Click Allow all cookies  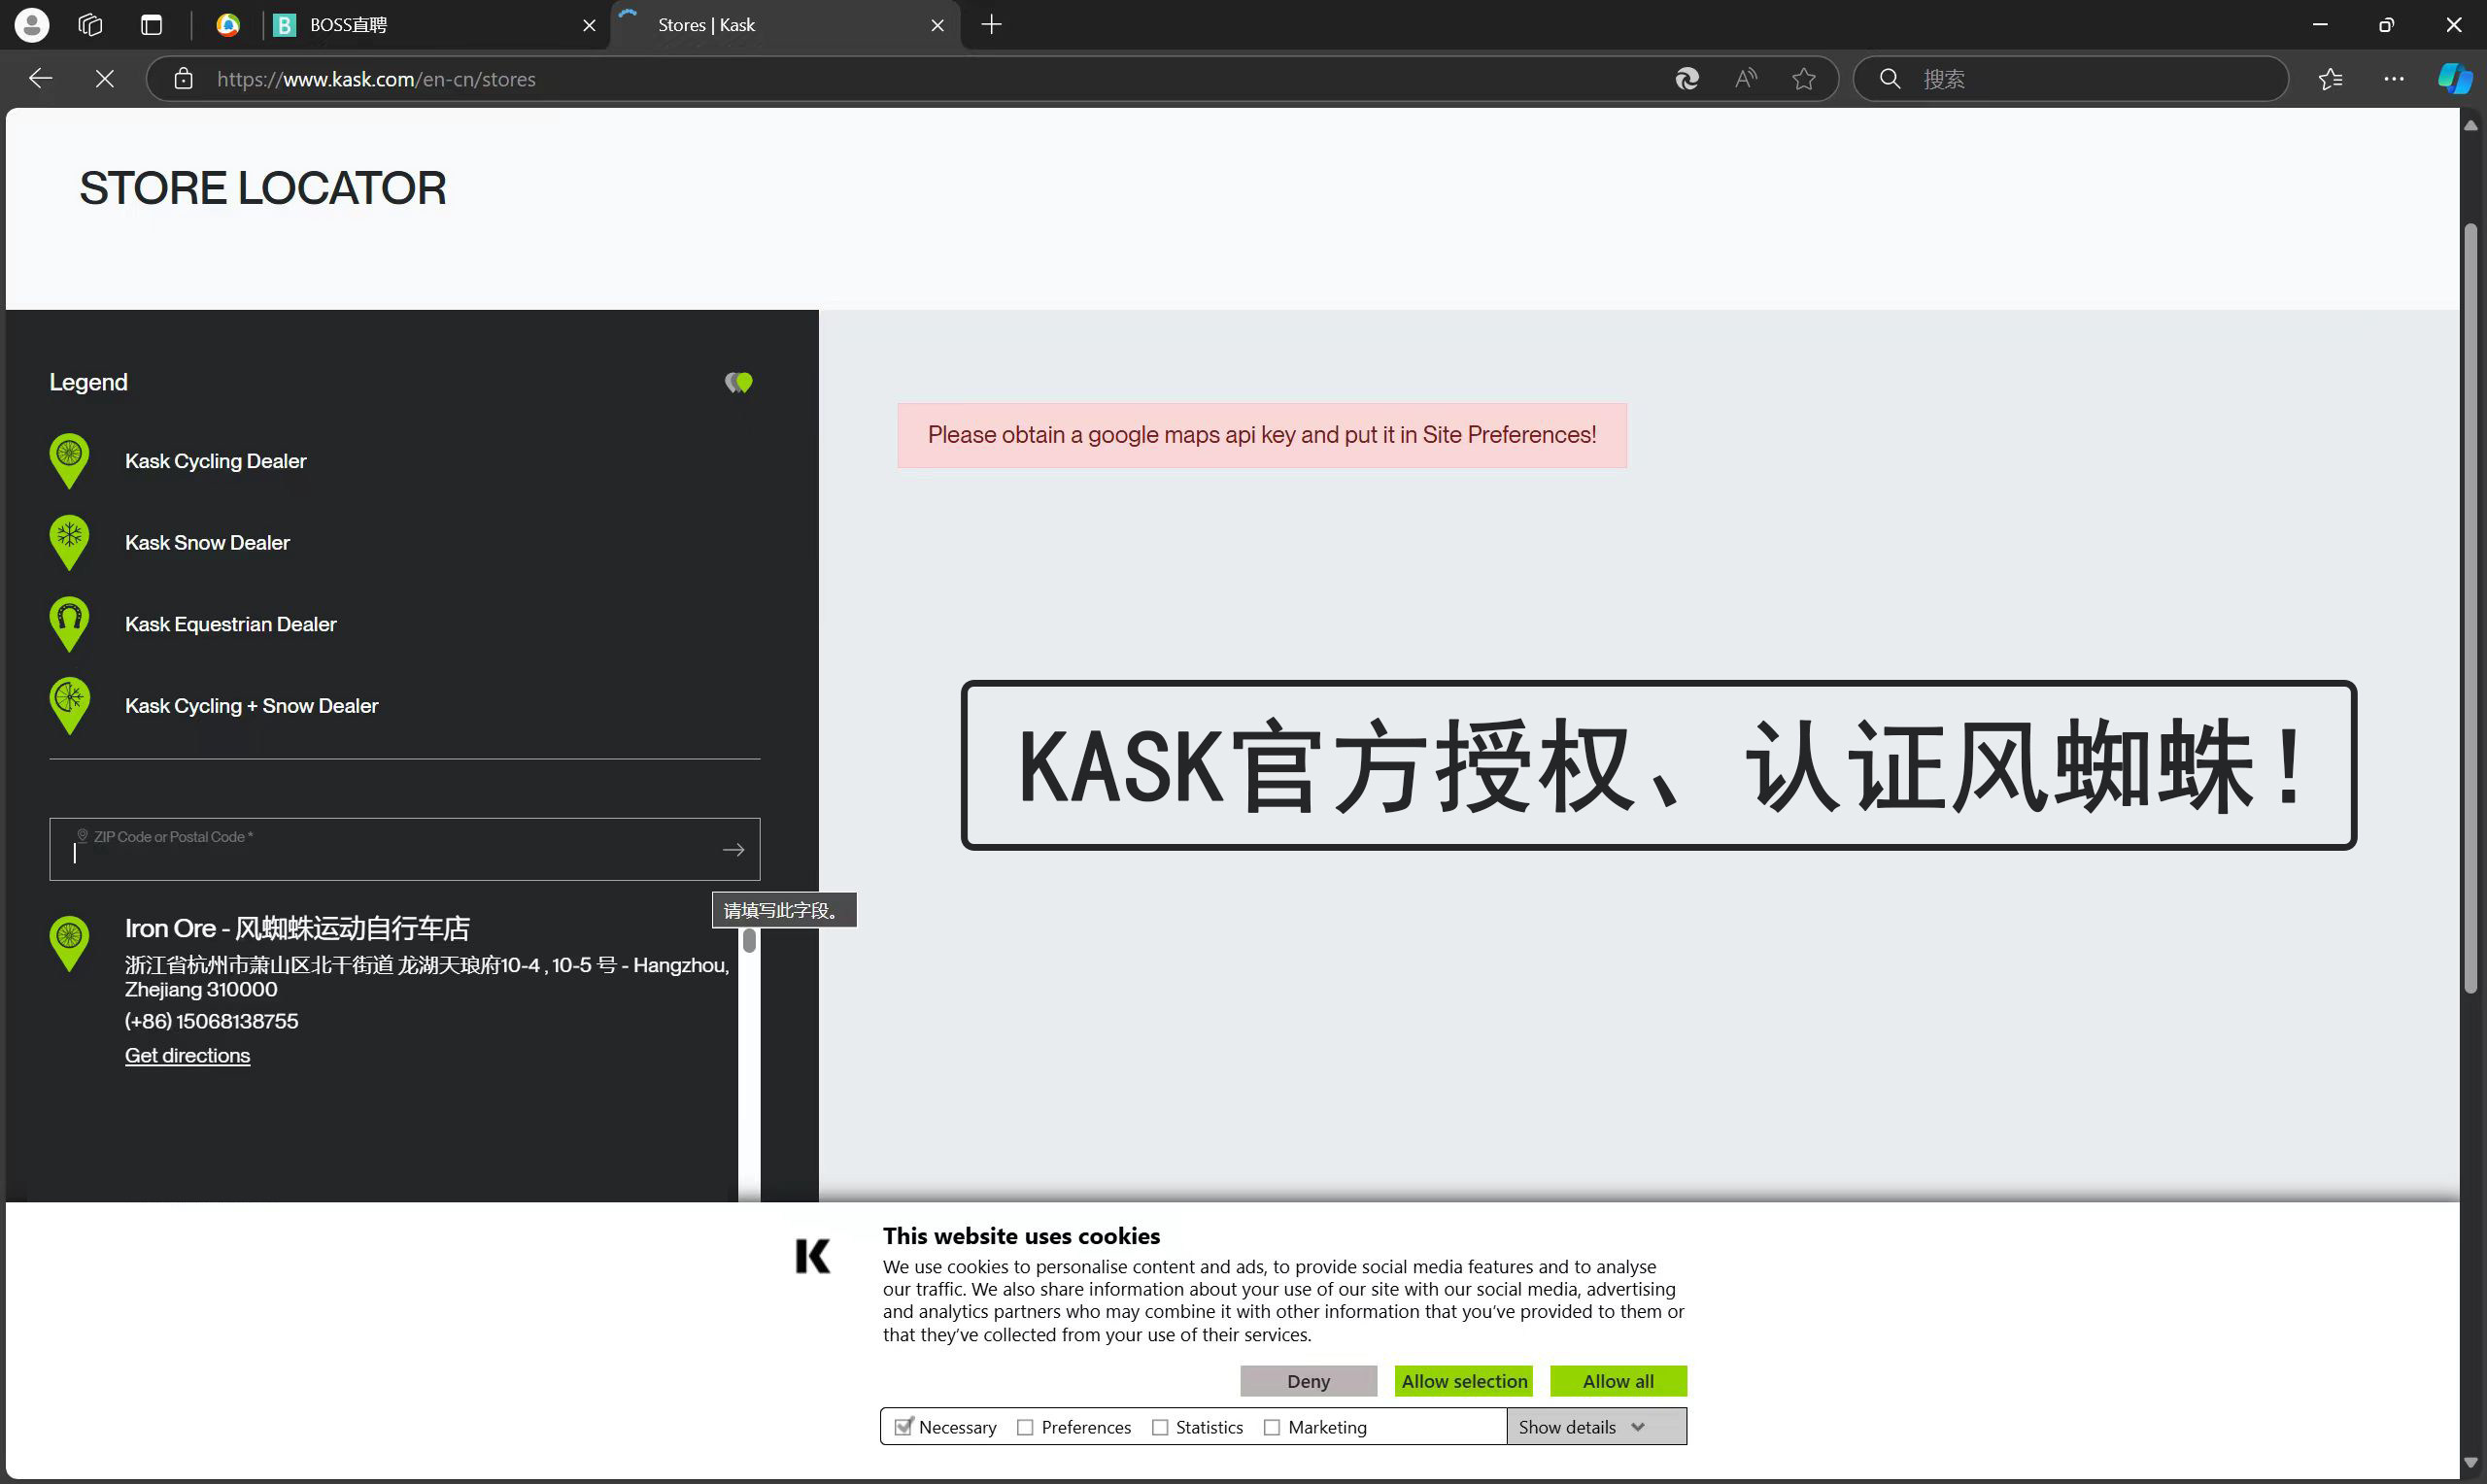(1618, 1382)
